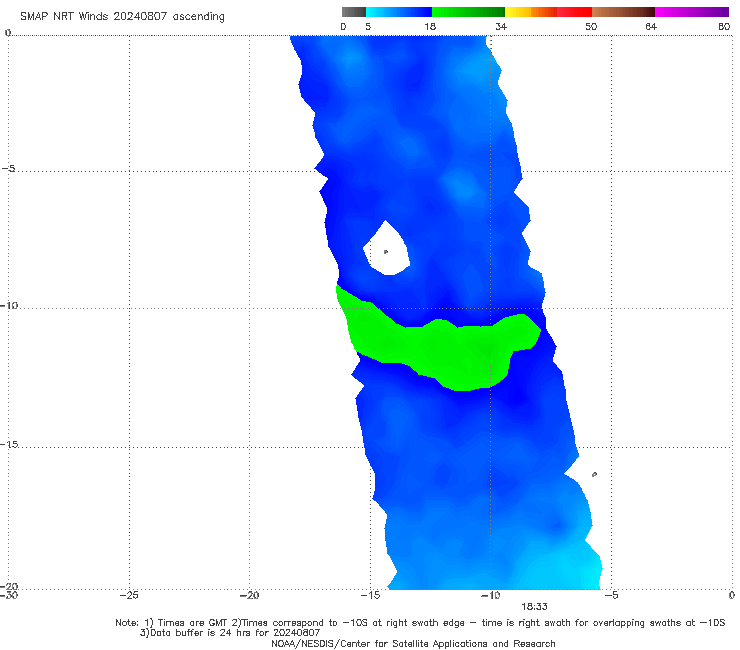740x650 pixels.
Task: Click the latitude axis label "-15"
Action: 9,444
